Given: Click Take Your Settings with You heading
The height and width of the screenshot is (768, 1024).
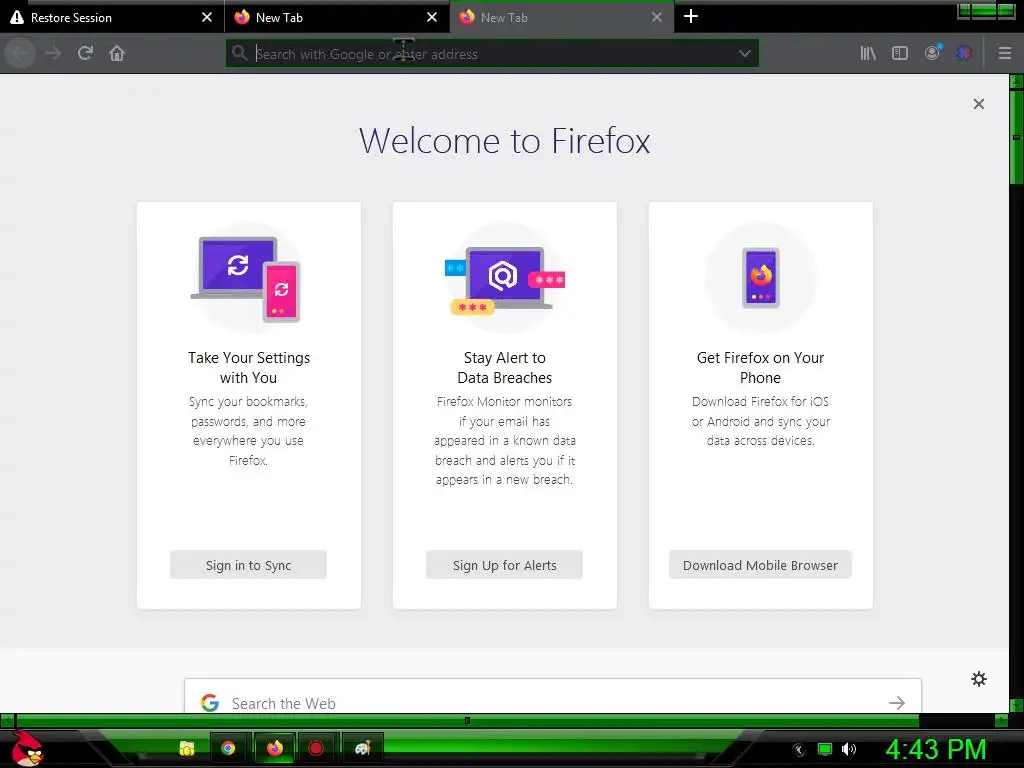Looking at the screenshot, I should (248, 368).
